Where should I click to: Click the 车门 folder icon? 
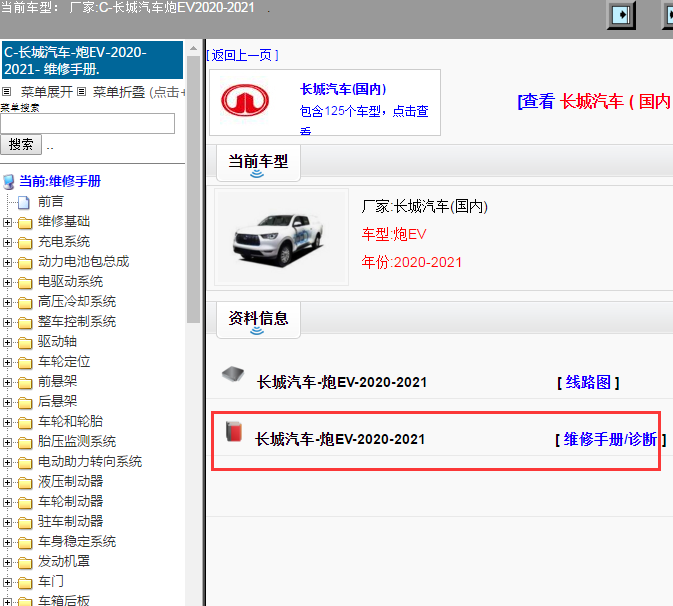pyautogui.click(x=25, y=583)
